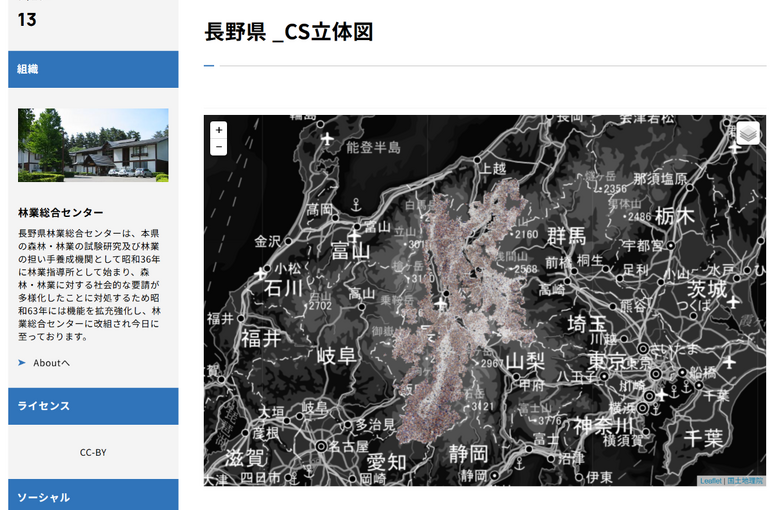Click the 滋賀 label on the map
The width and height of the screenshot is (770, 510).
point(245,458)
